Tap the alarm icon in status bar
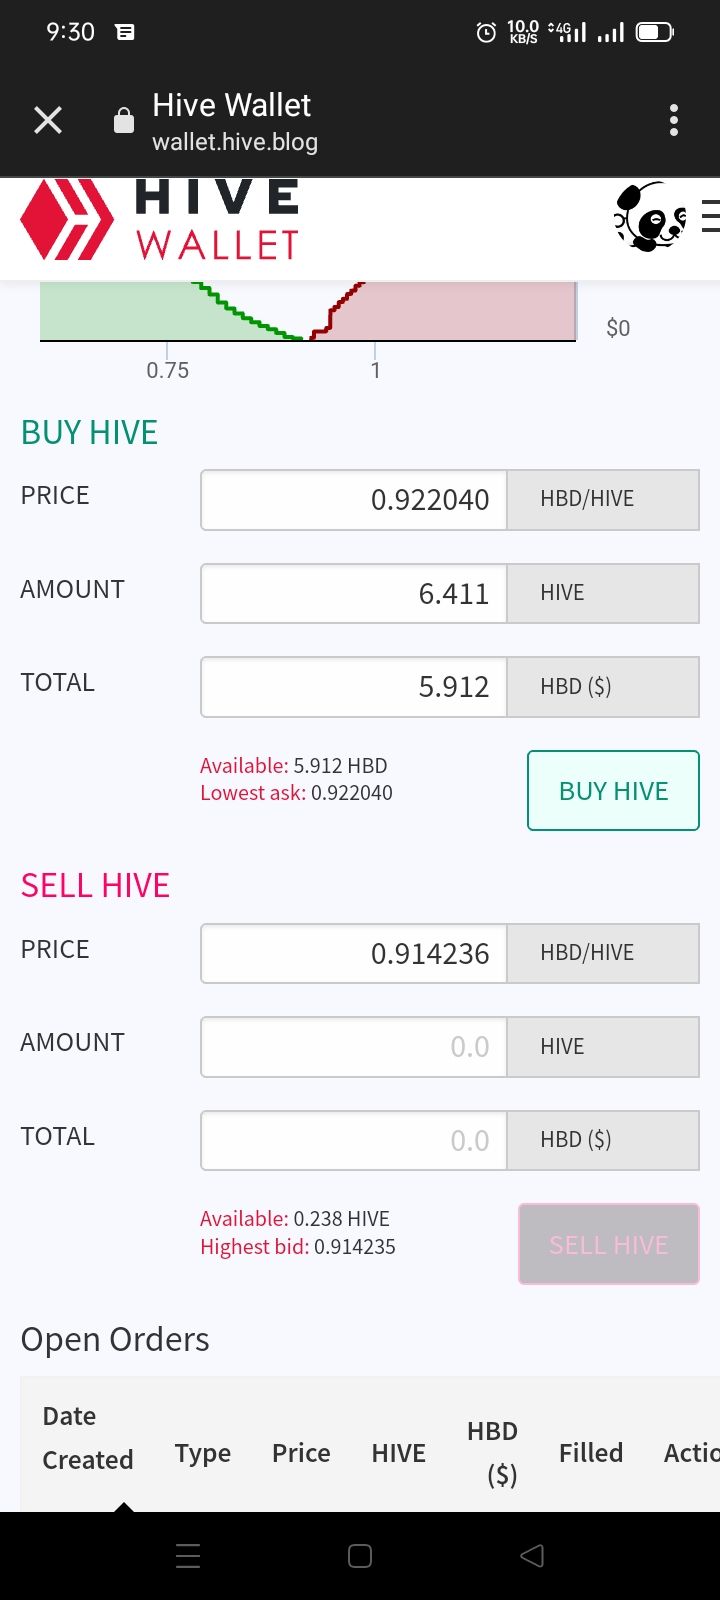Image resolution: width=720 pixels, height=1600 pixels. pyautogui.click(x=486, y=33)
